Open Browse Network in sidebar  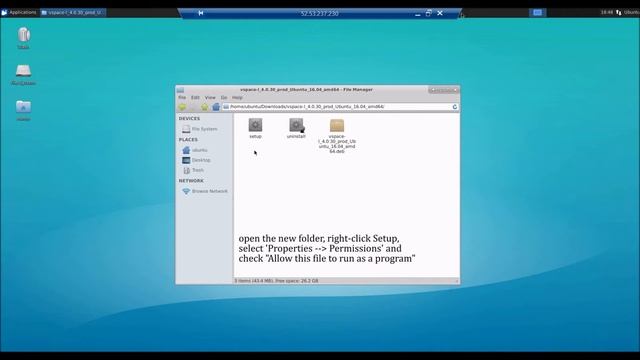click(205, 191)
